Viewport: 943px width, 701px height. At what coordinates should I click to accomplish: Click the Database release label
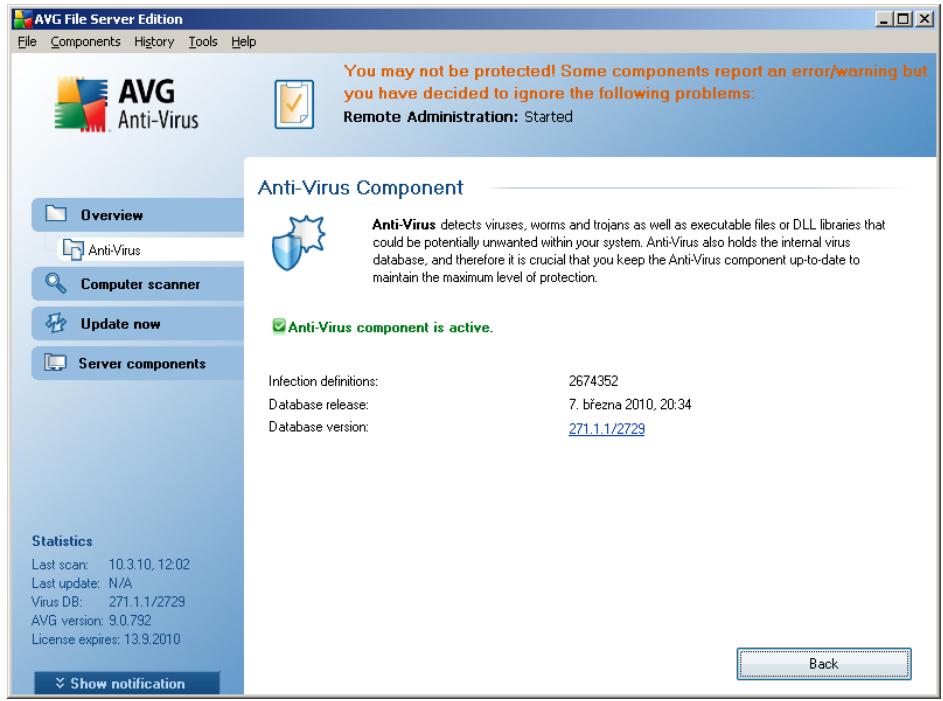[x=318, y=404]
